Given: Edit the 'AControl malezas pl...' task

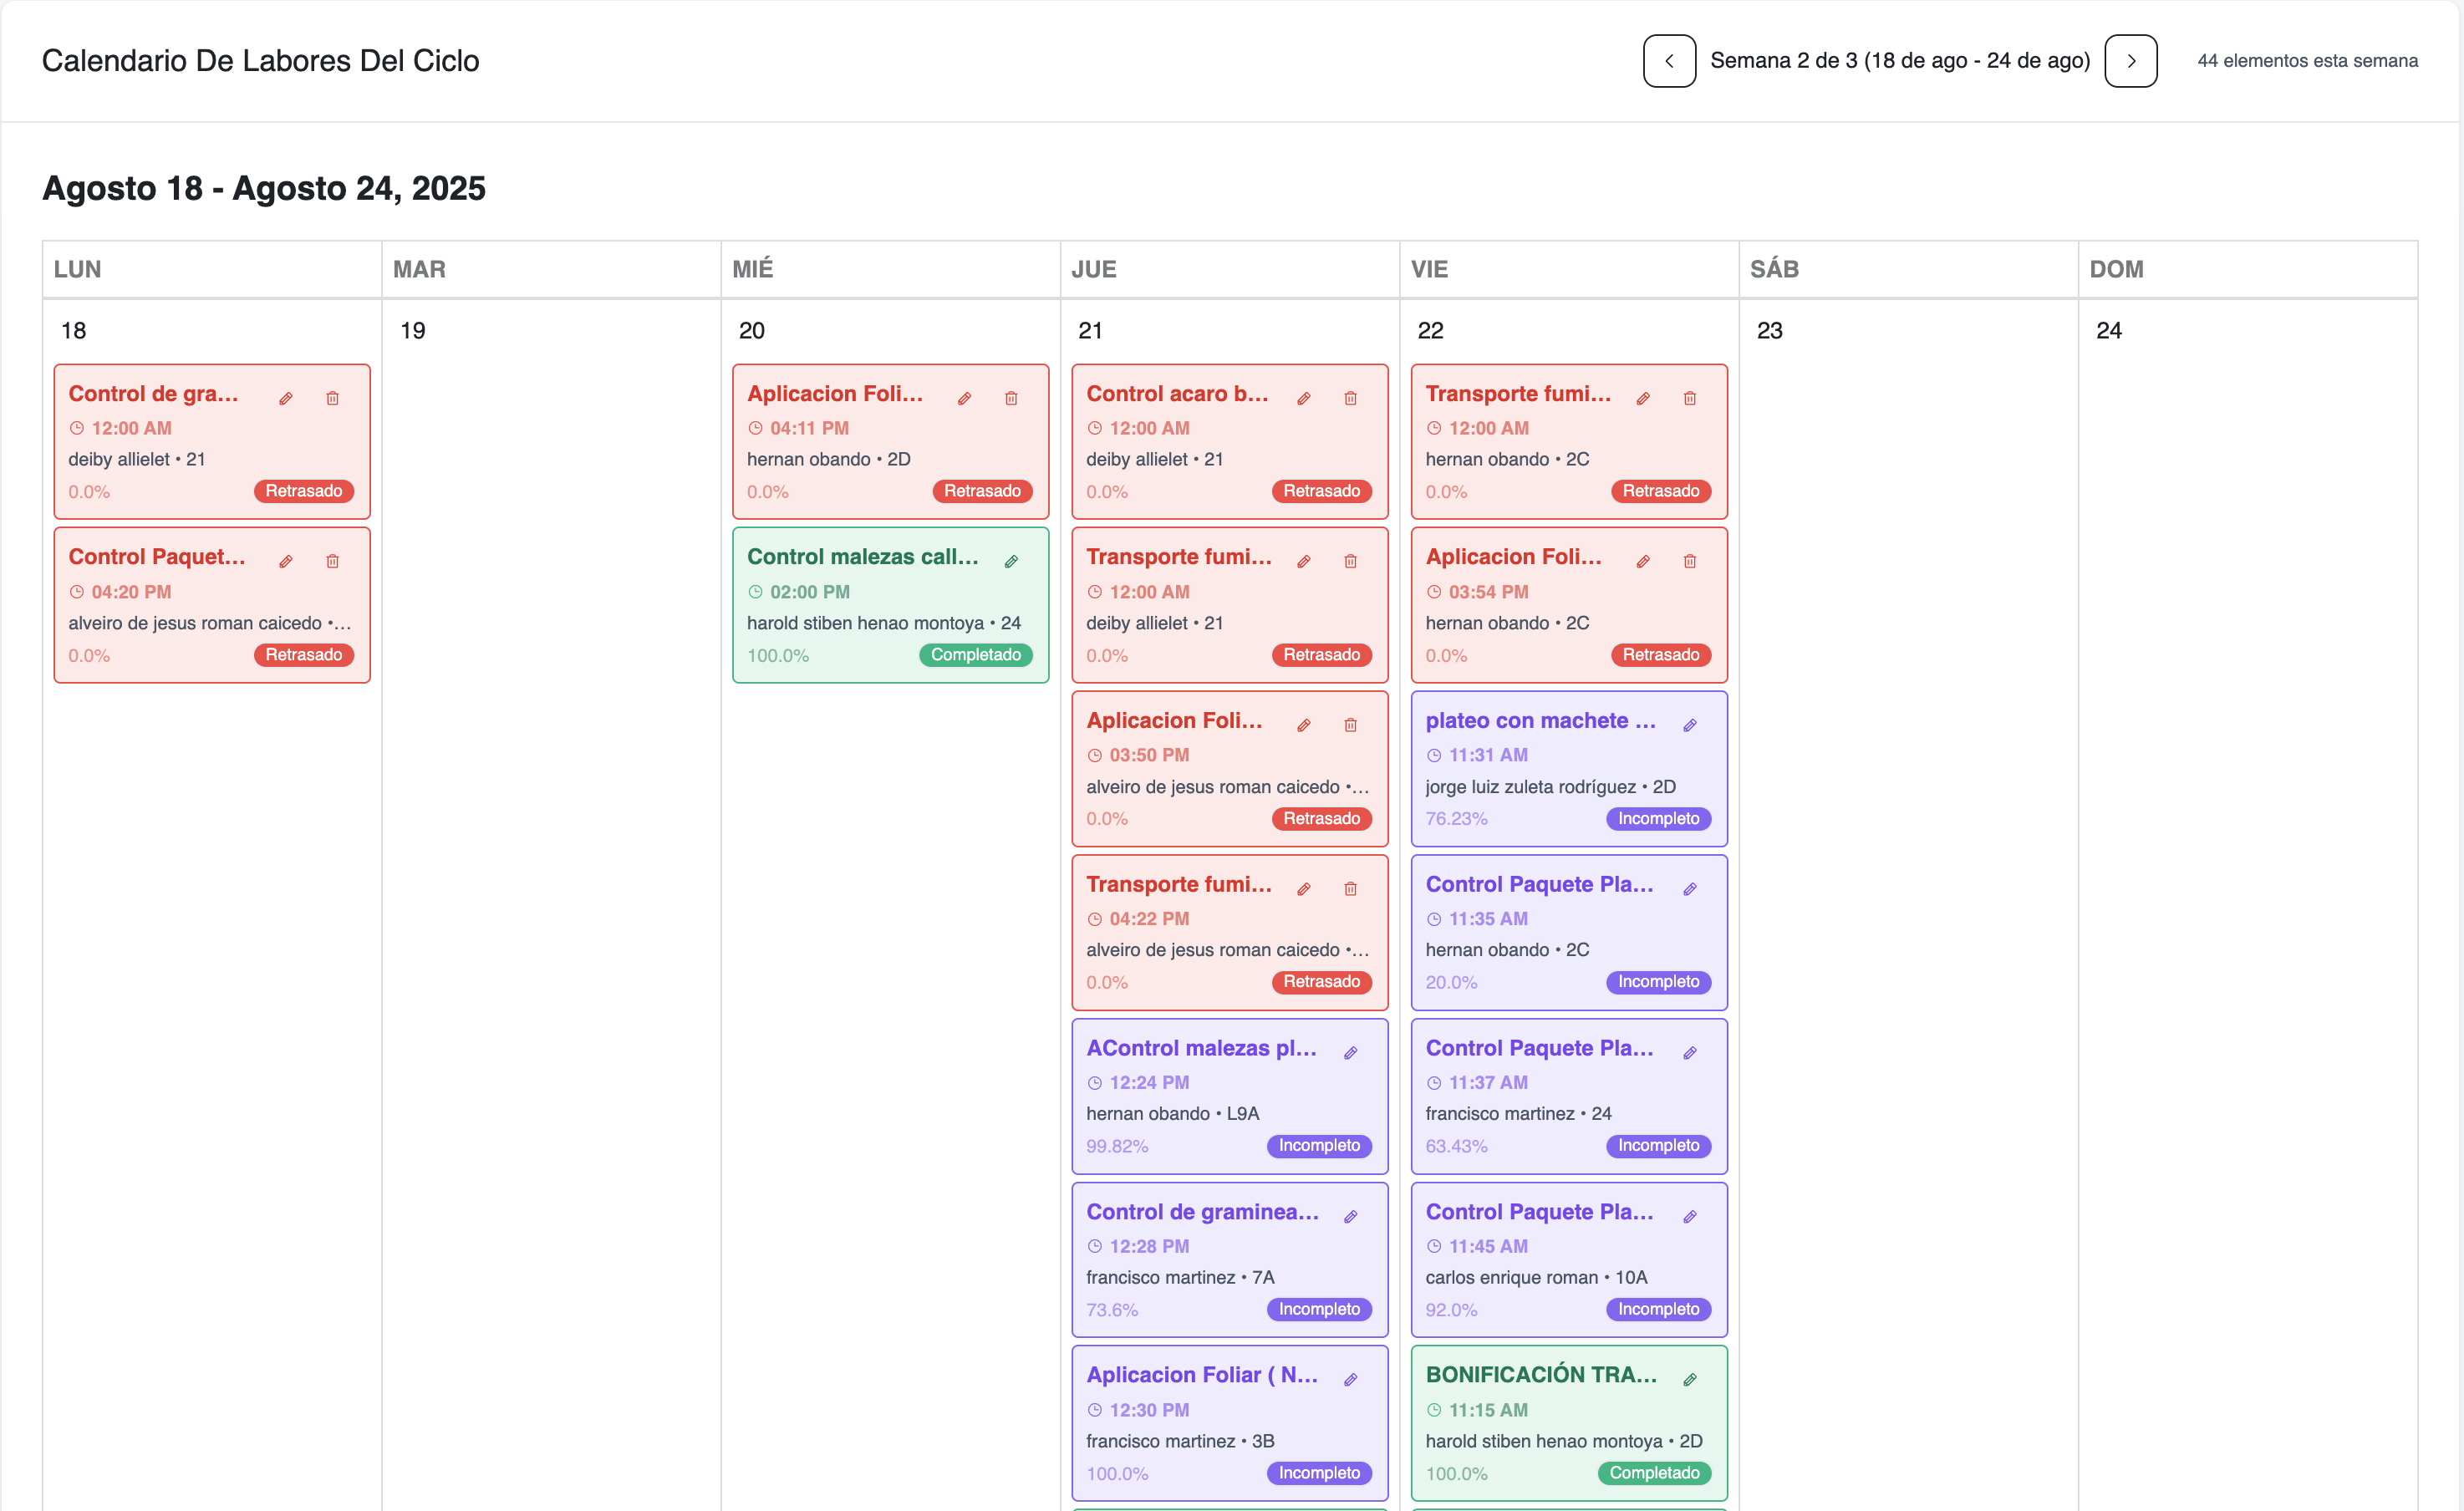Looking at the screenshot, I should tap(1350, 1052).
